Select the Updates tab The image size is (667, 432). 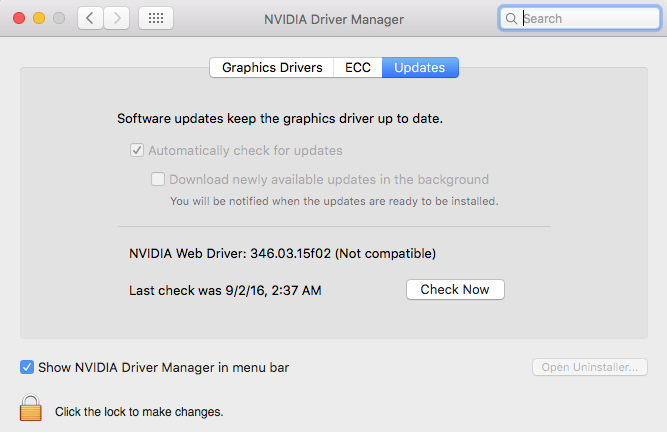point(420,68)
